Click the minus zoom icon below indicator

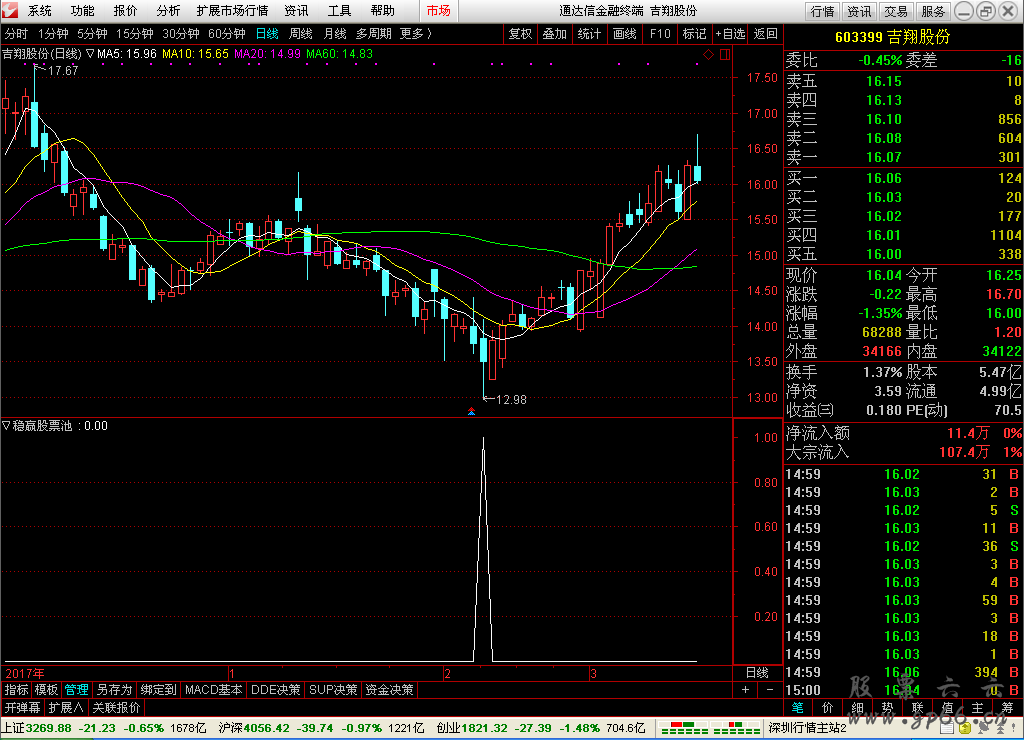tap(769, 690)
